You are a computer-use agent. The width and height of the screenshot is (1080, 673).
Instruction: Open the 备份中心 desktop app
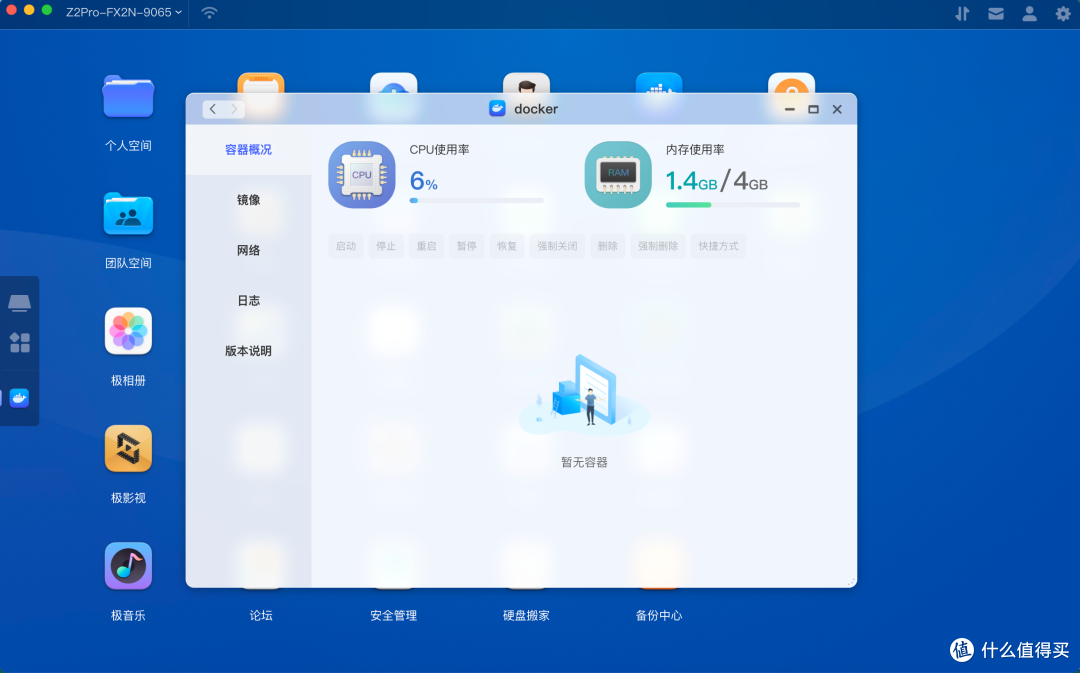[659, 615]
